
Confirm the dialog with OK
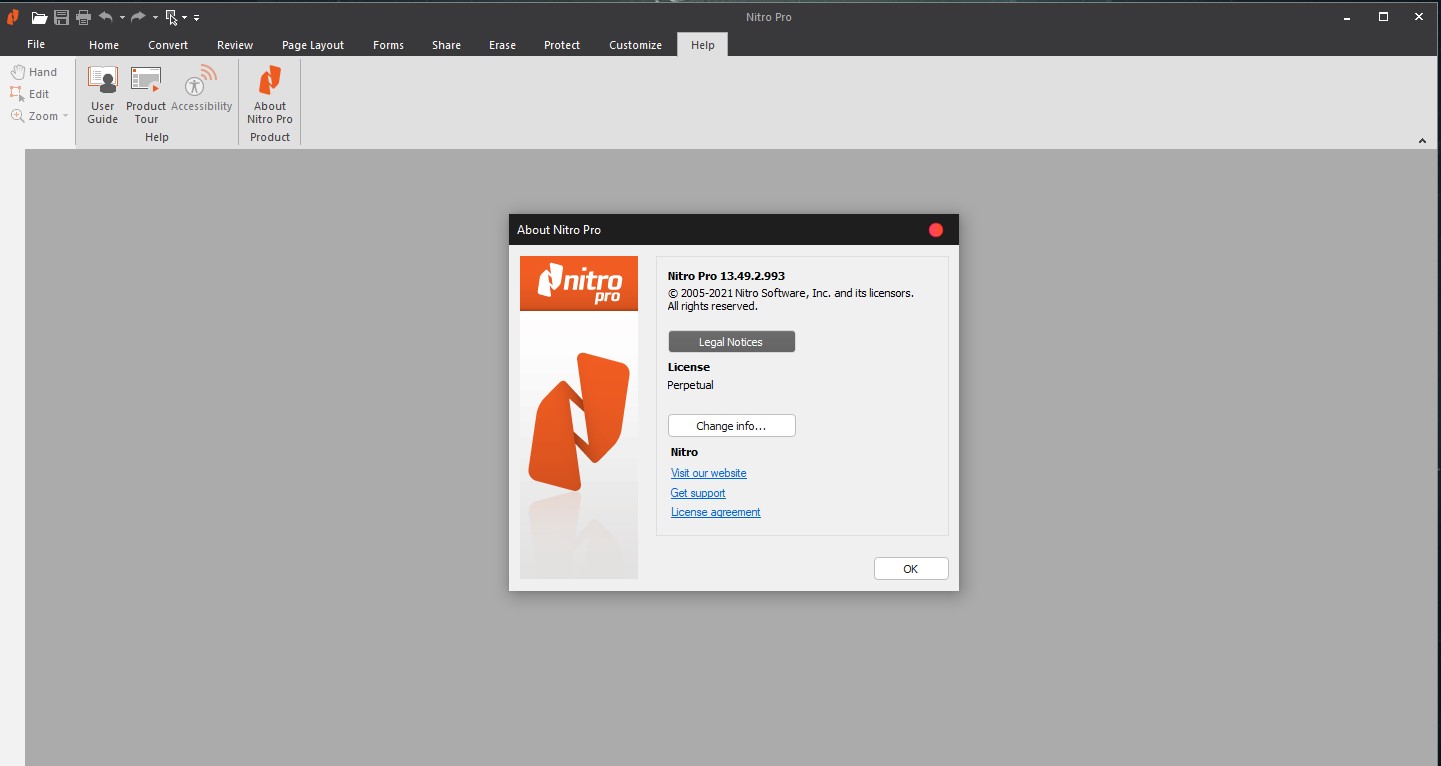pos(911,569)
